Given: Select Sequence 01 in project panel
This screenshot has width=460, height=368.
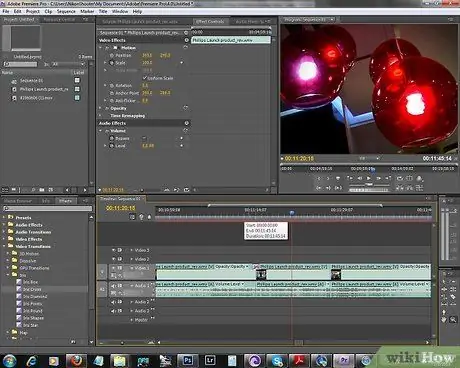Looking at the screenshot, I should coord(31,81).
